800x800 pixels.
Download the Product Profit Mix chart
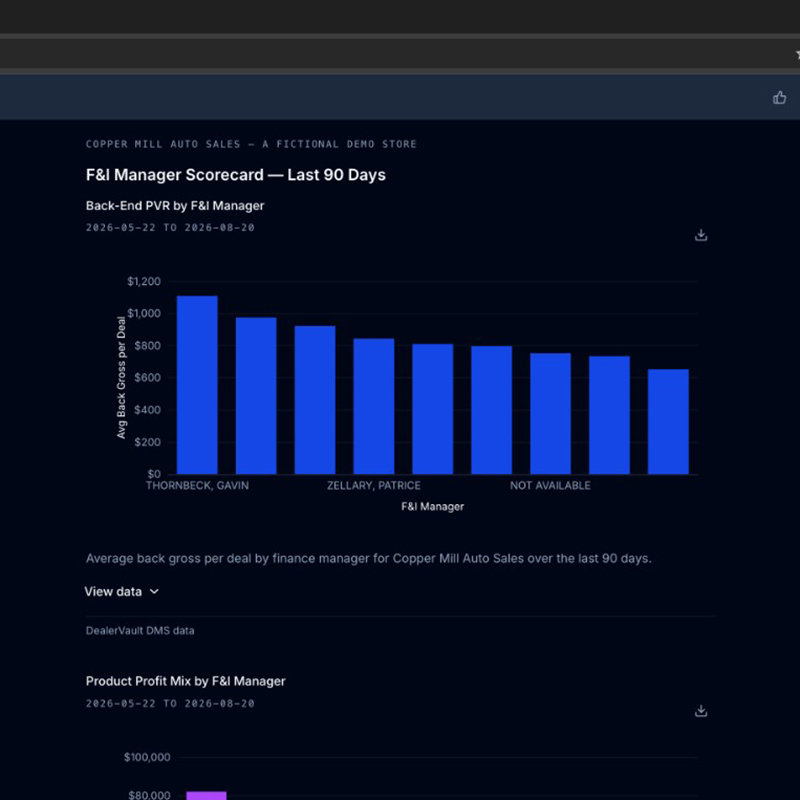[x=701, y=711]
